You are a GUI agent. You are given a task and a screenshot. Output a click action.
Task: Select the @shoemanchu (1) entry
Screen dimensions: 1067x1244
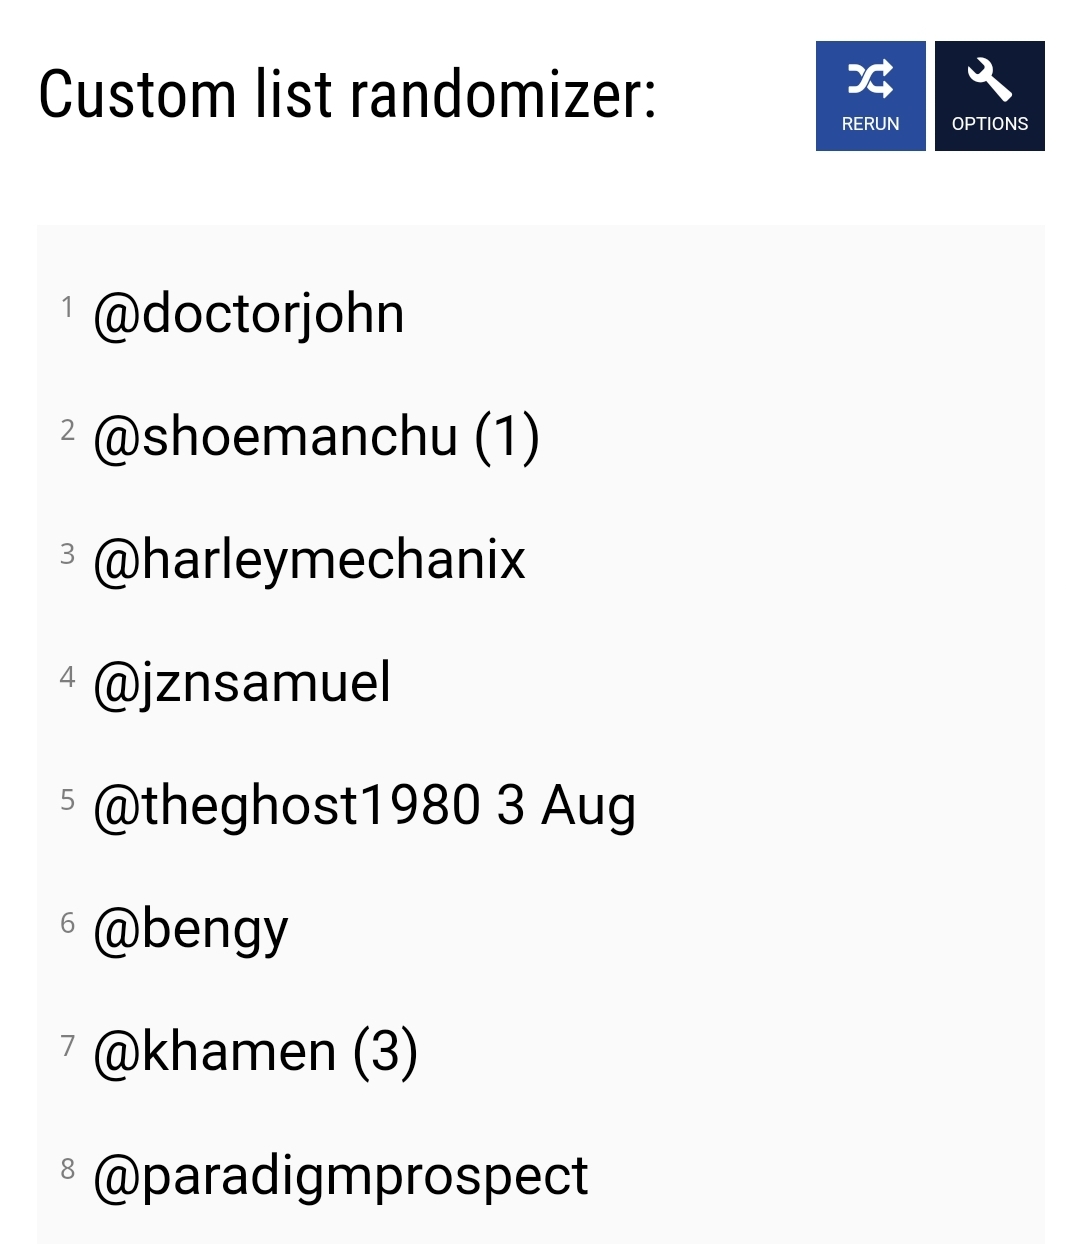click(x=316, y=438)
